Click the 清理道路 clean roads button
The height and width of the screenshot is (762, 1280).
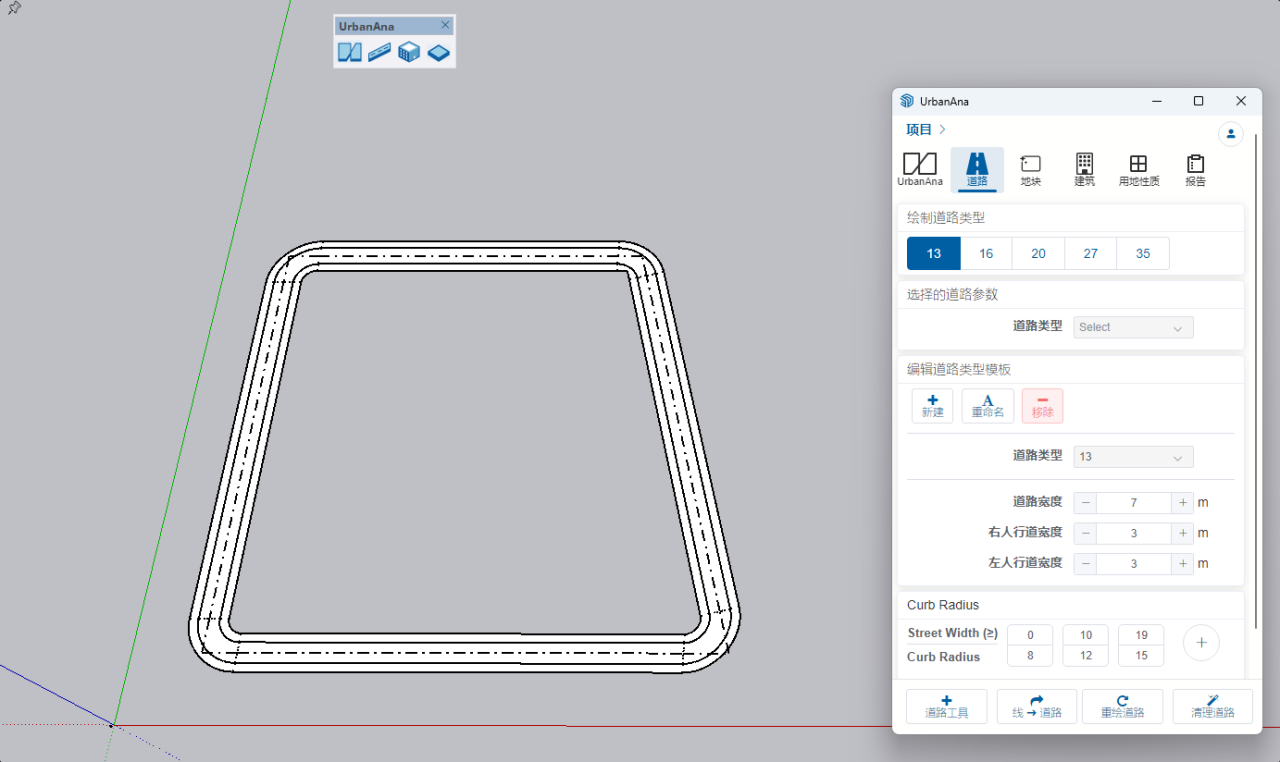1212,706
